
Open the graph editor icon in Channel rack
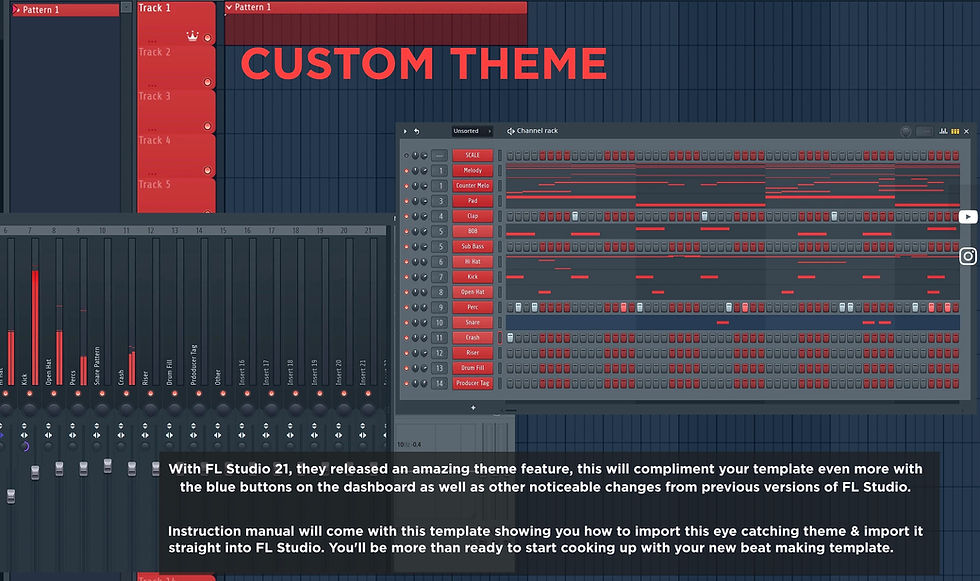pyautogui.click(x=943, y=131)
